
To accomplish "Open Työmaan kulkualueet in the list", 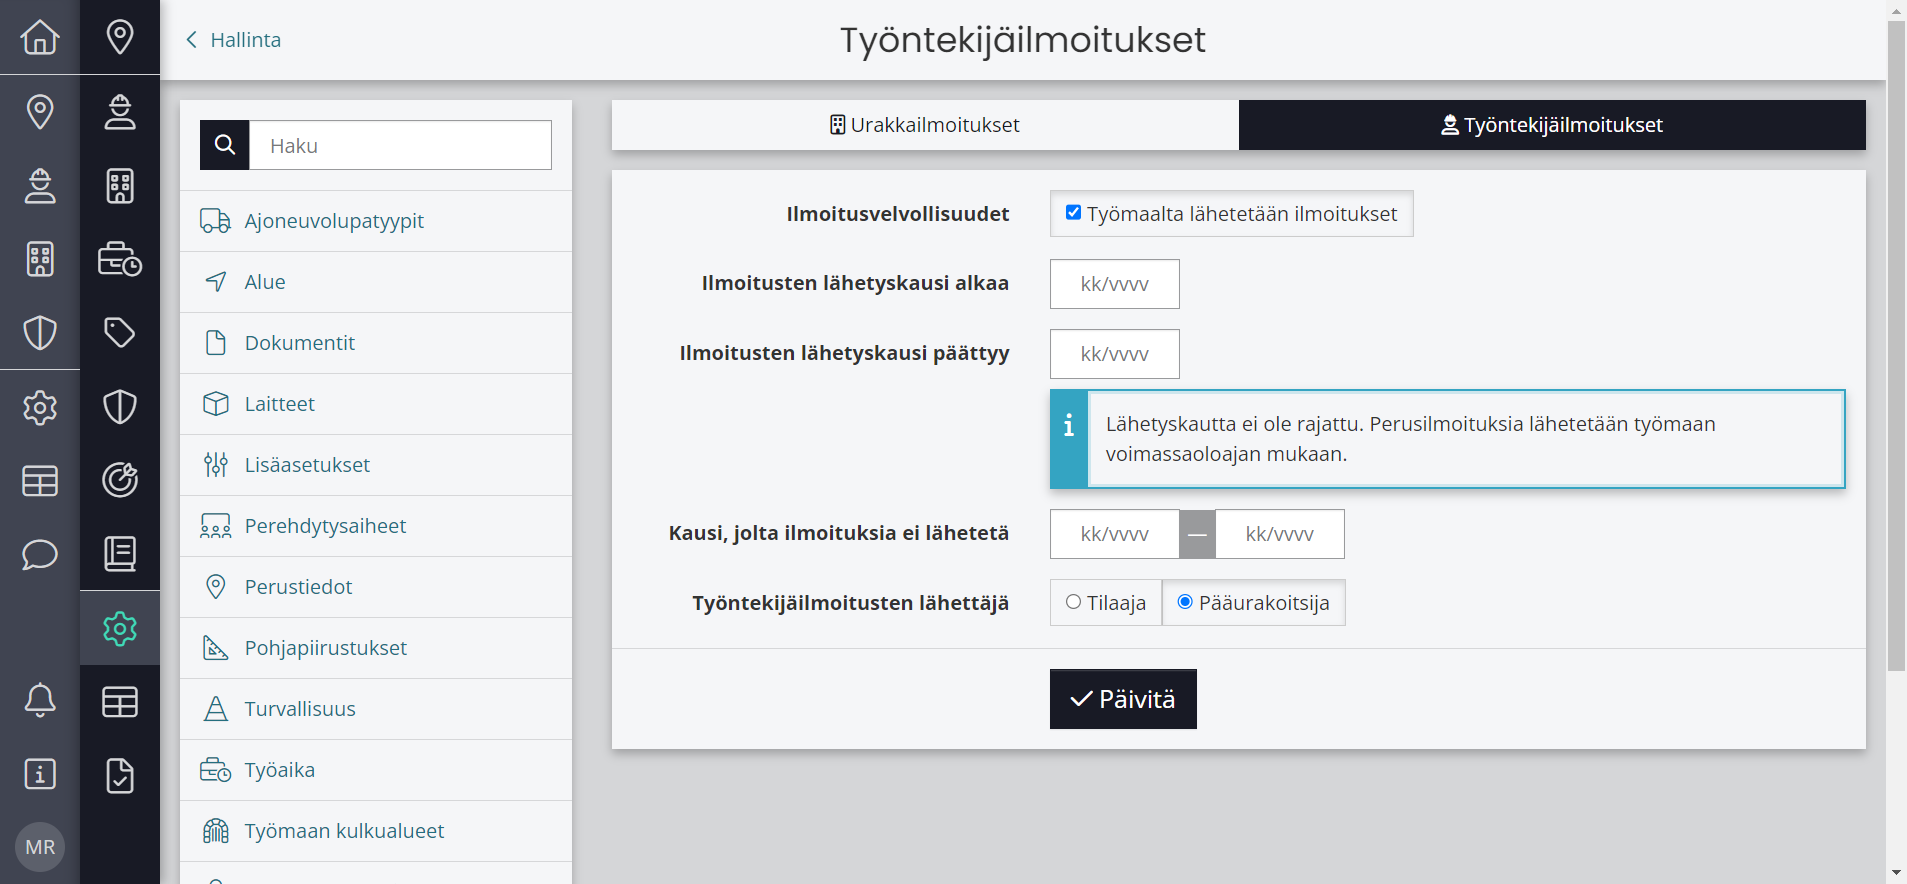I will pos(376,831).
